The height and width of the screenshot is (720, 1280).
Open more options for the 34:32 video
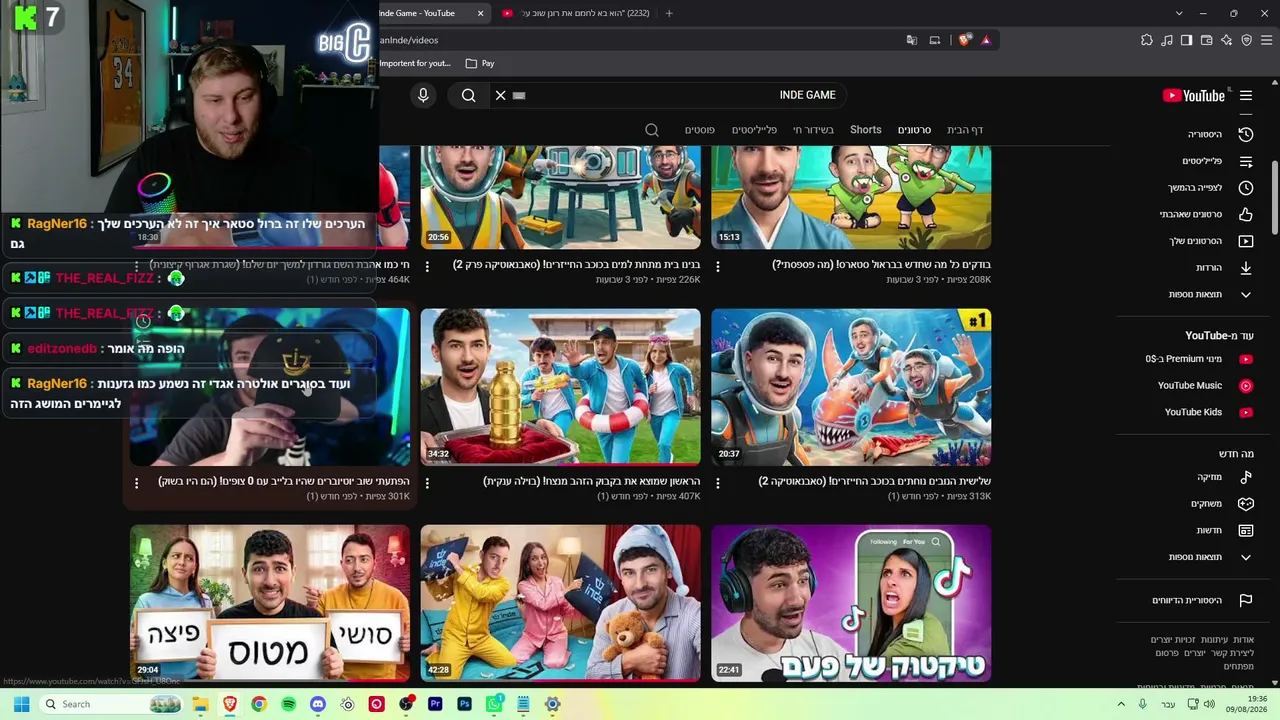coord(427,483)
